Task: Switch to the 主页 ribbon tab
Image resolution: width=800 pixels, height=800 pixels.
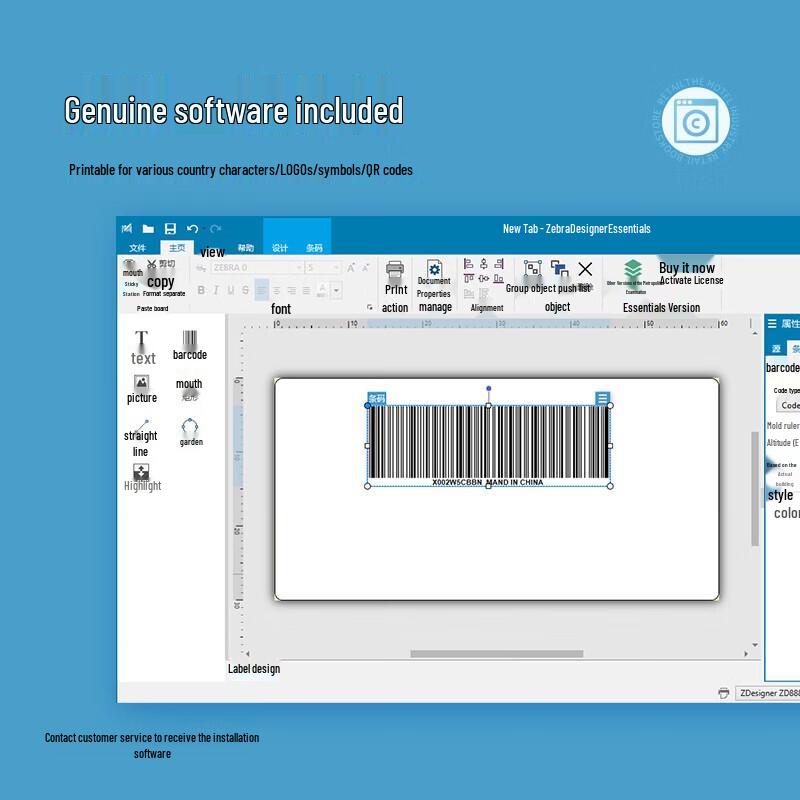Action: point(177,247)
